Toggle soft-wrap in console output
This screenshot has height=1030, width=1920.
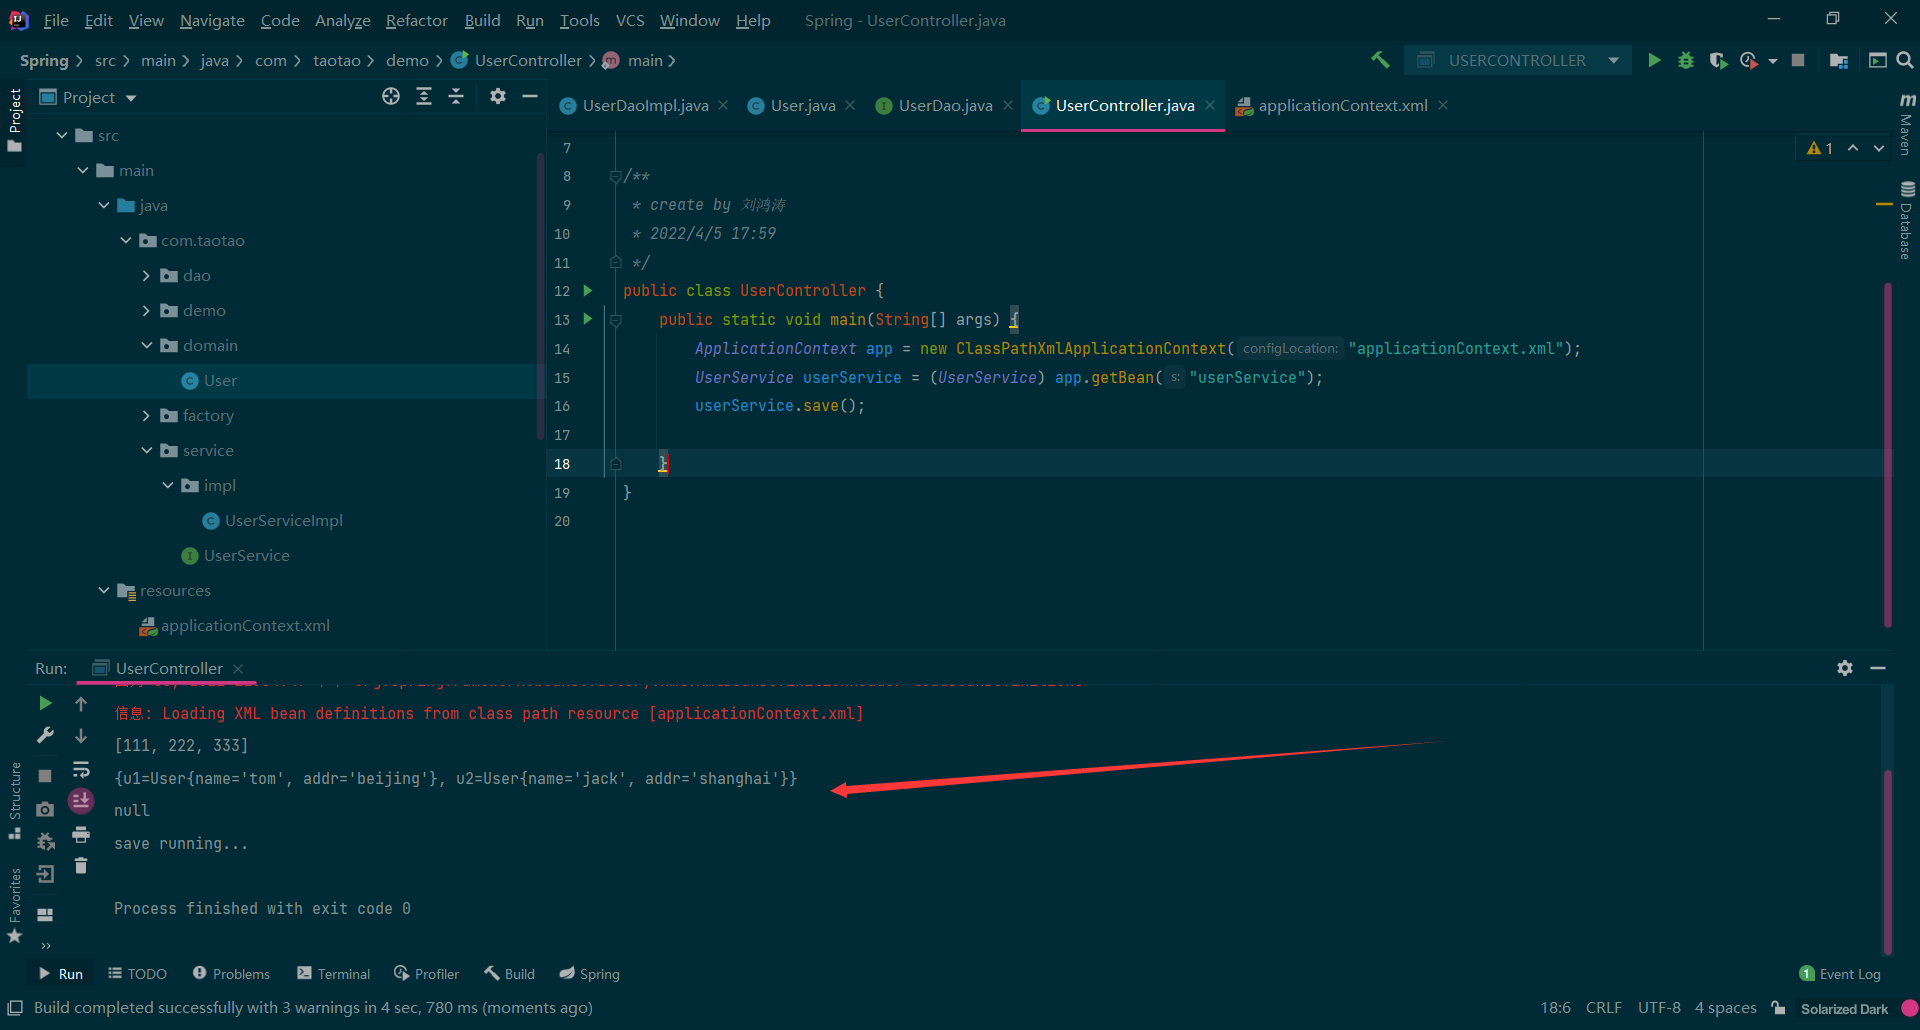(81, 769)
